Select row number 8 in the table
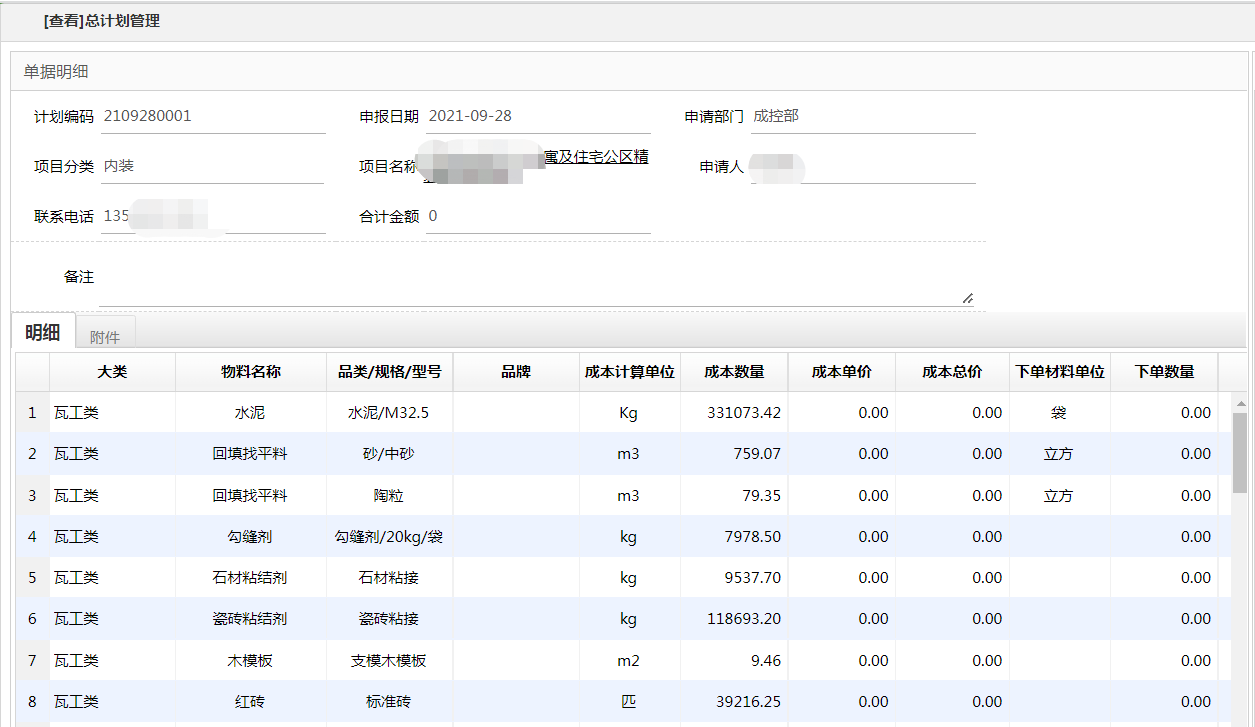The height and width of the screenshot is (727, 1255). click(32, 702)
